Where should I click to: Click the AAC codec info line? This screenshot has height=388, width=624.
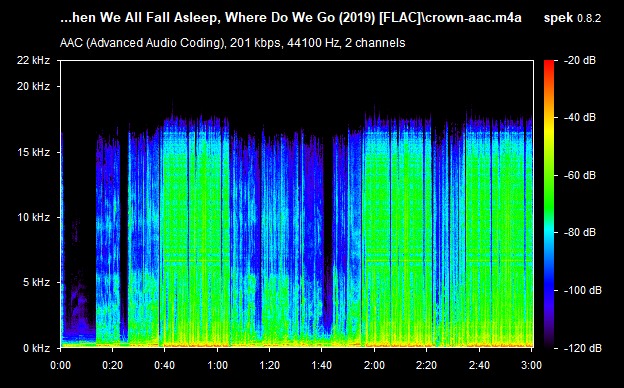click(232, 43)
